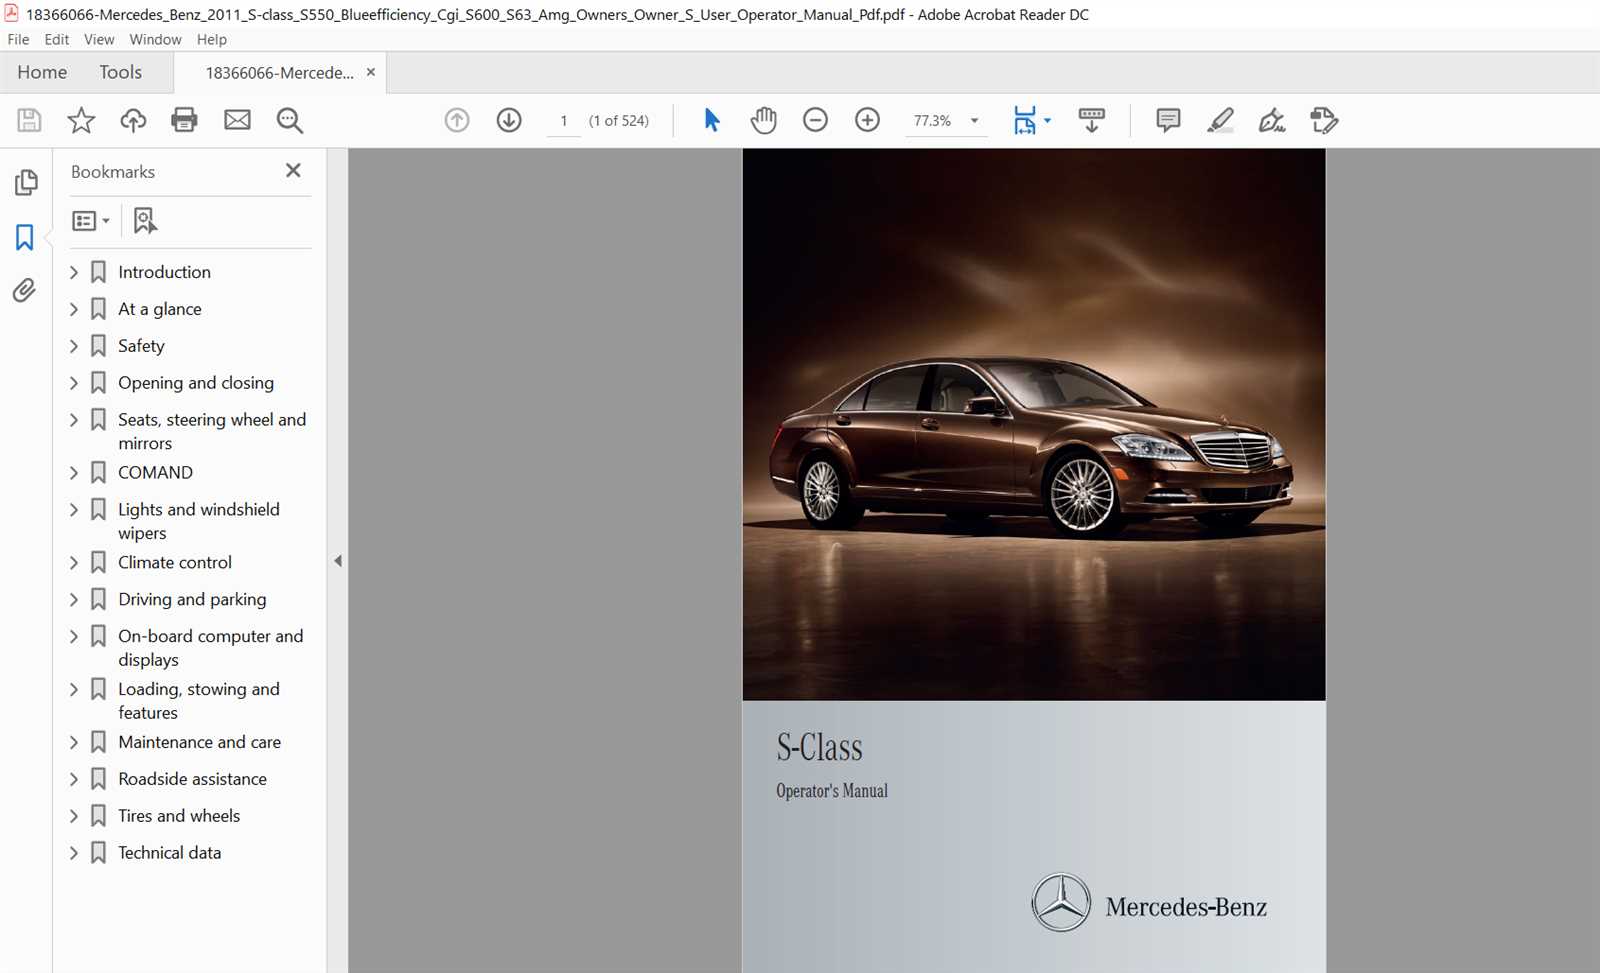
Task: Open the sign document pen icon
Action: tap(1272, 121)
